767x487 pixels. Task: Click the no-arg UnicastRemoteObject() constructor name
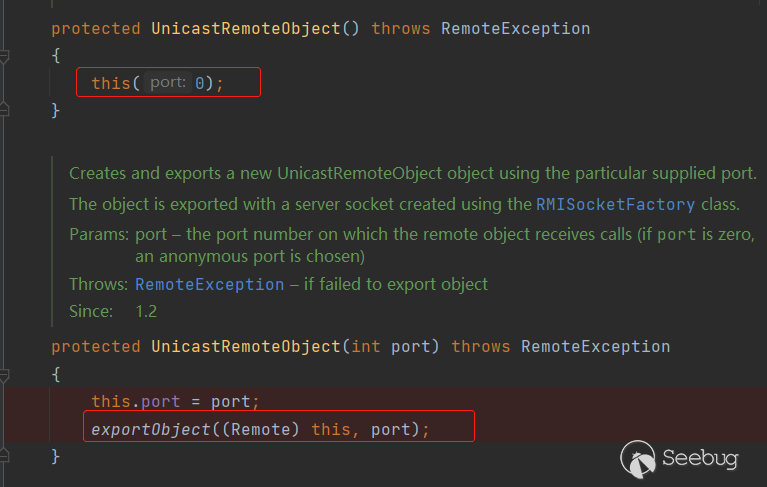tap(245, 28)
